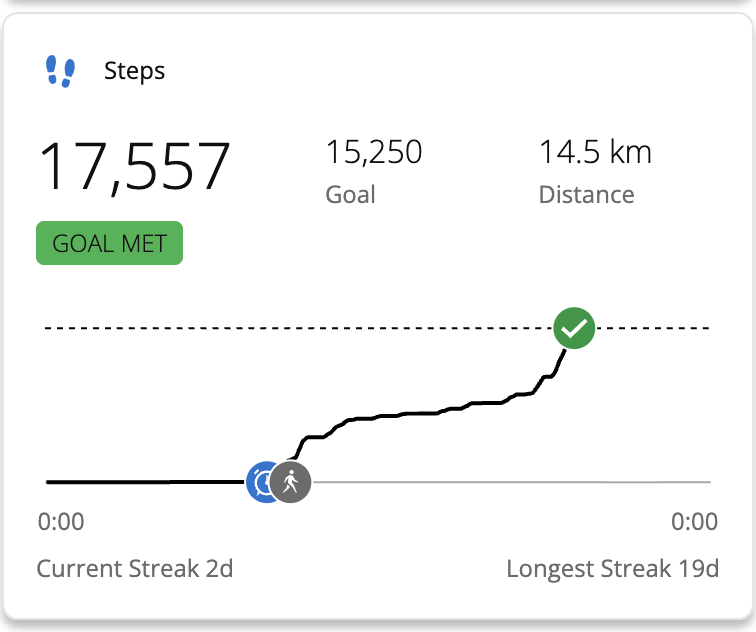The width and height of the screenshot is (756, 632).
Task: Click the right 0:00 axis label
Action: point(694,522)
